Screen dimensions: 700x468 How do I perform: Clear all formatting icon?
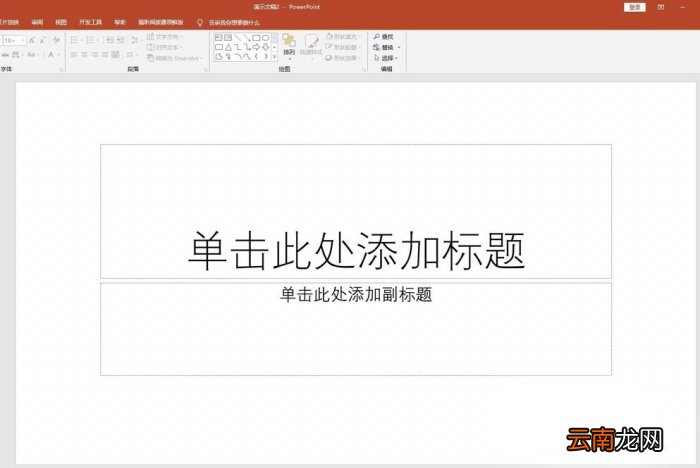click(x=56, y=40)
